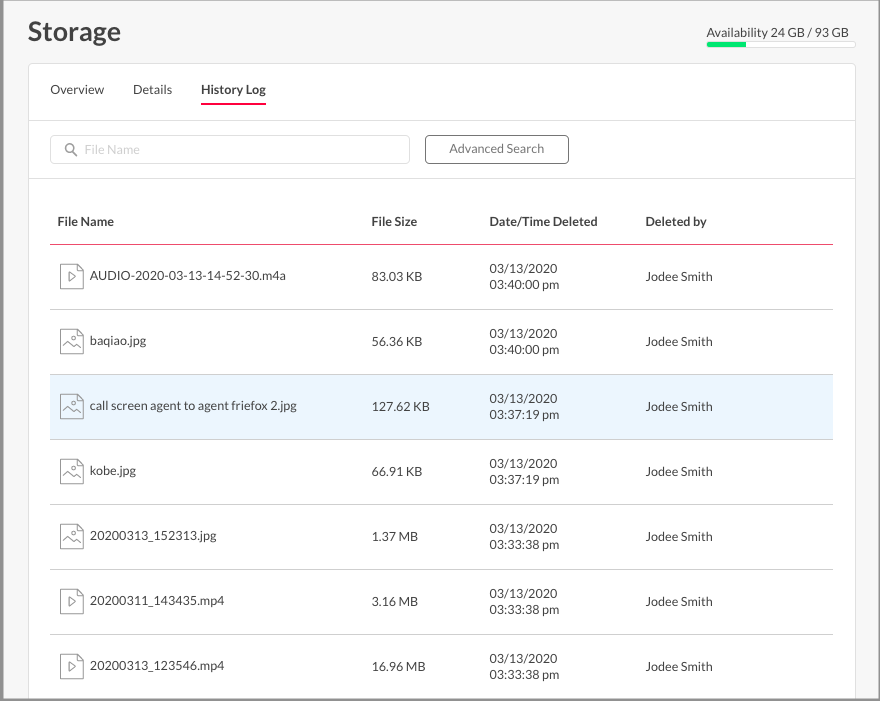Click the video icon for 20200311_143435.mp4
The image size is (880, 701).
pyautogui.click(x=72, y=602)
